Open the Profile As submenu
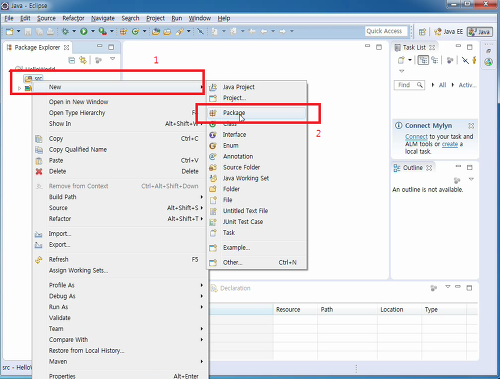The width and height of the screenshot is (500, 379). pos(120,285)
